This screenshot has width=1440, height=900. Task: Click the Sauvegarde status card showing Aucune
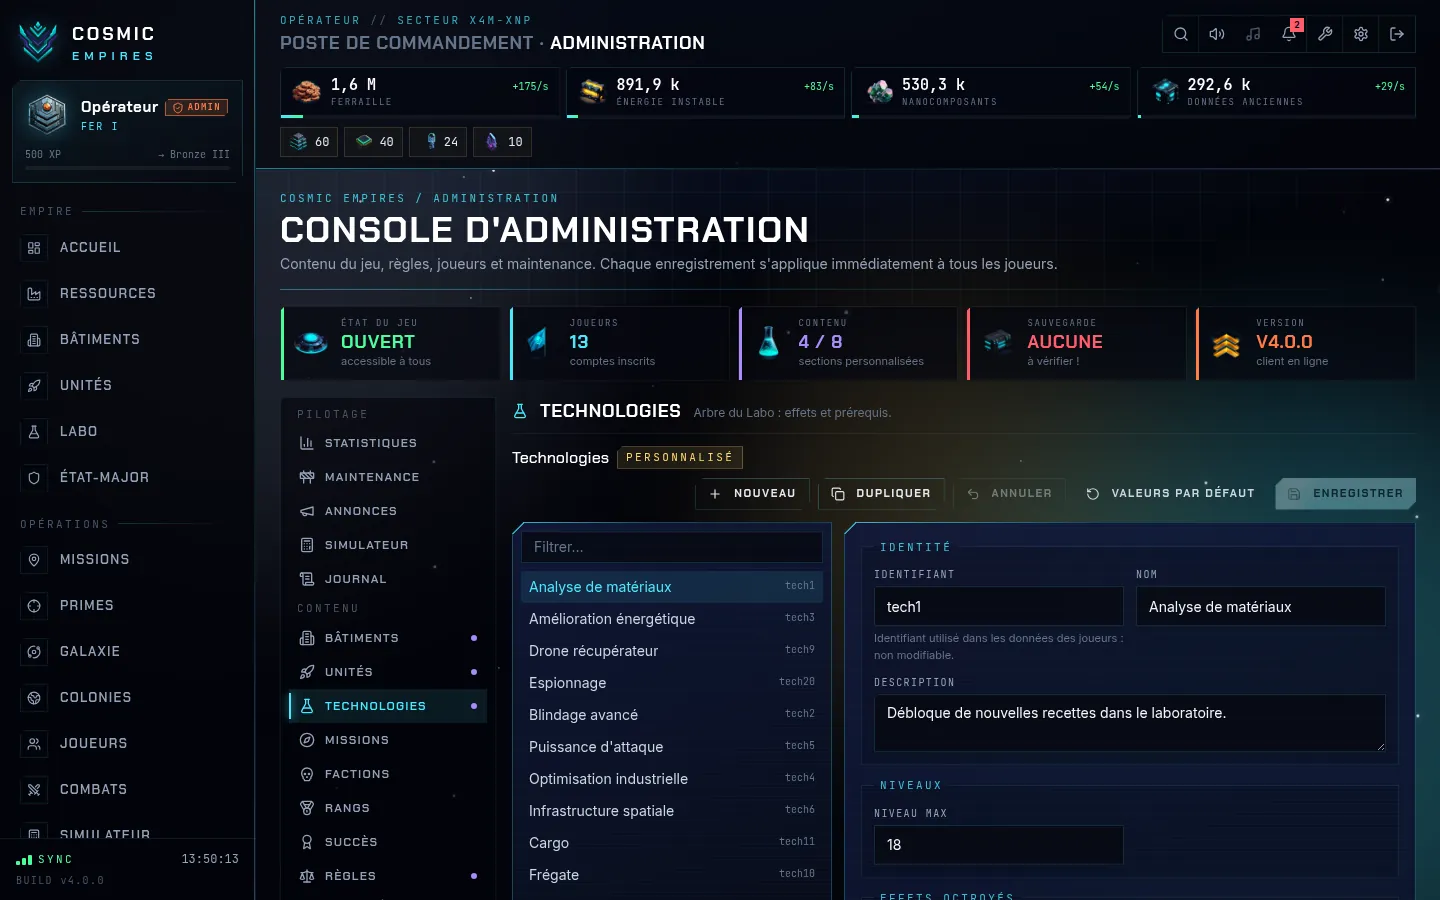tap(1077, 343)
